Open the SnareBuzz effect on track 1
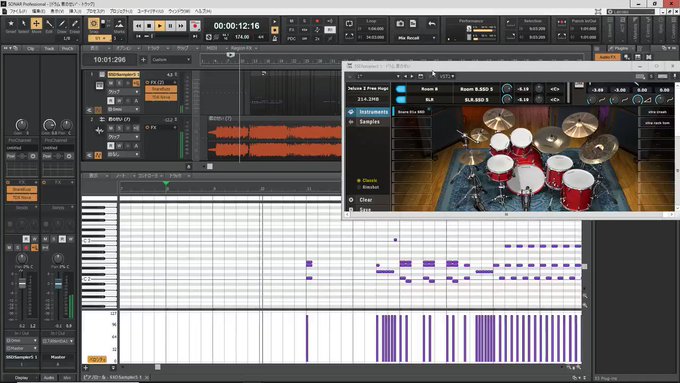Screen dimensions: 680x383 point(161,89)
